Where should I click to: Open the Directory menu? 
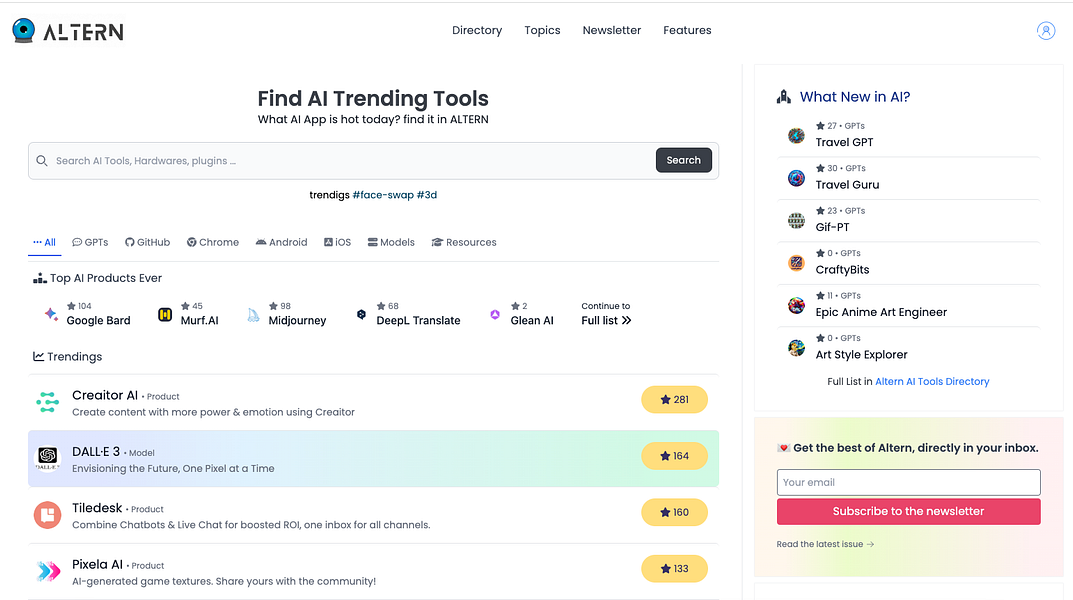coord(477,30)
